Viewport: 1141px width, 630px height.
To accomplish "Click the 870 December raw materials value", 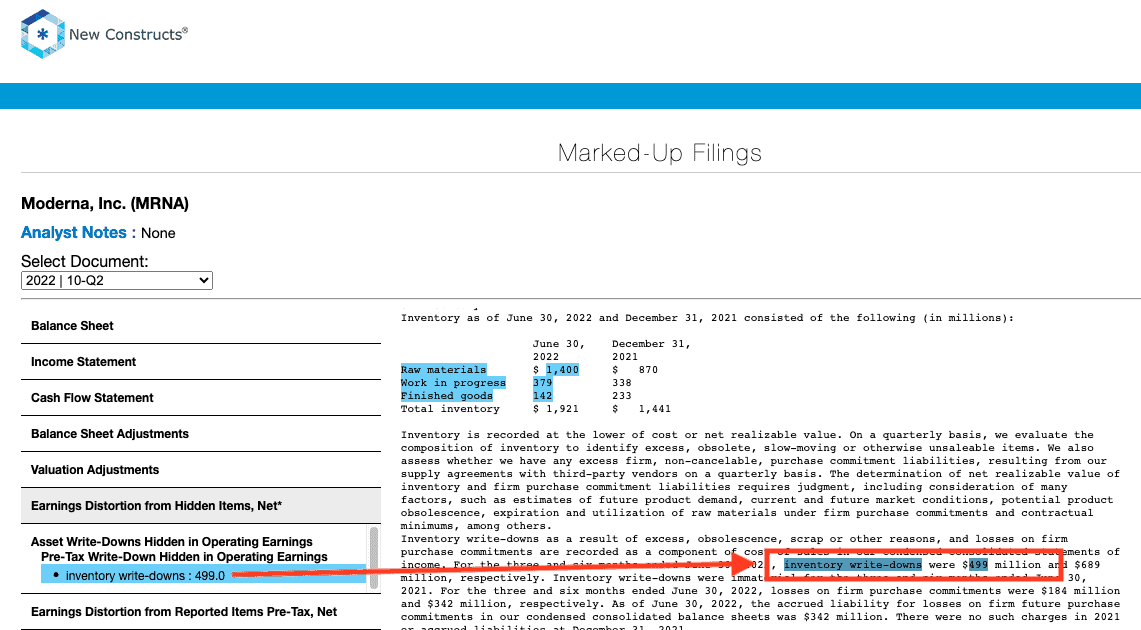I will coord(648,370).
